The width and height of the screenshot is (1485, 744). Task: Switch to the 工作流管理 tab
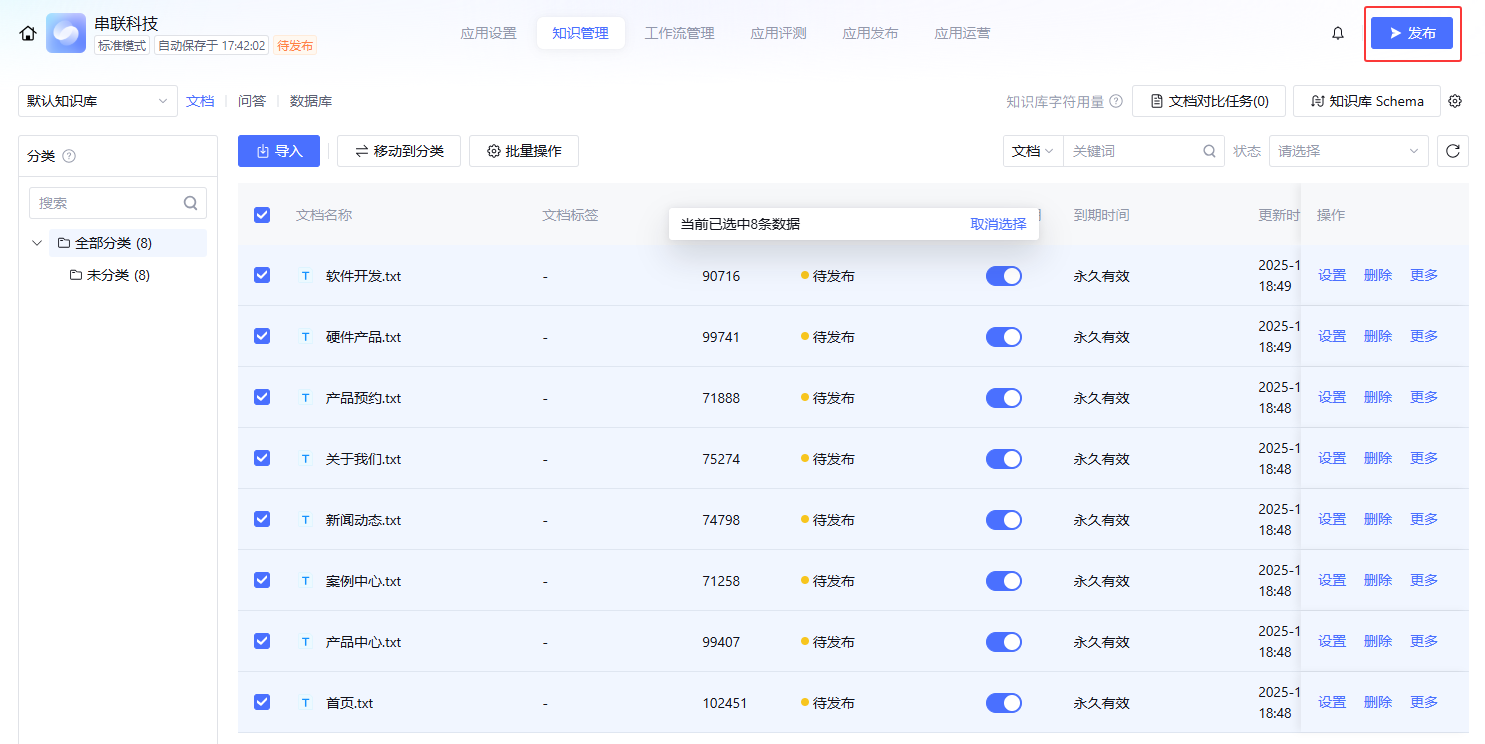(x=679, y=33)
